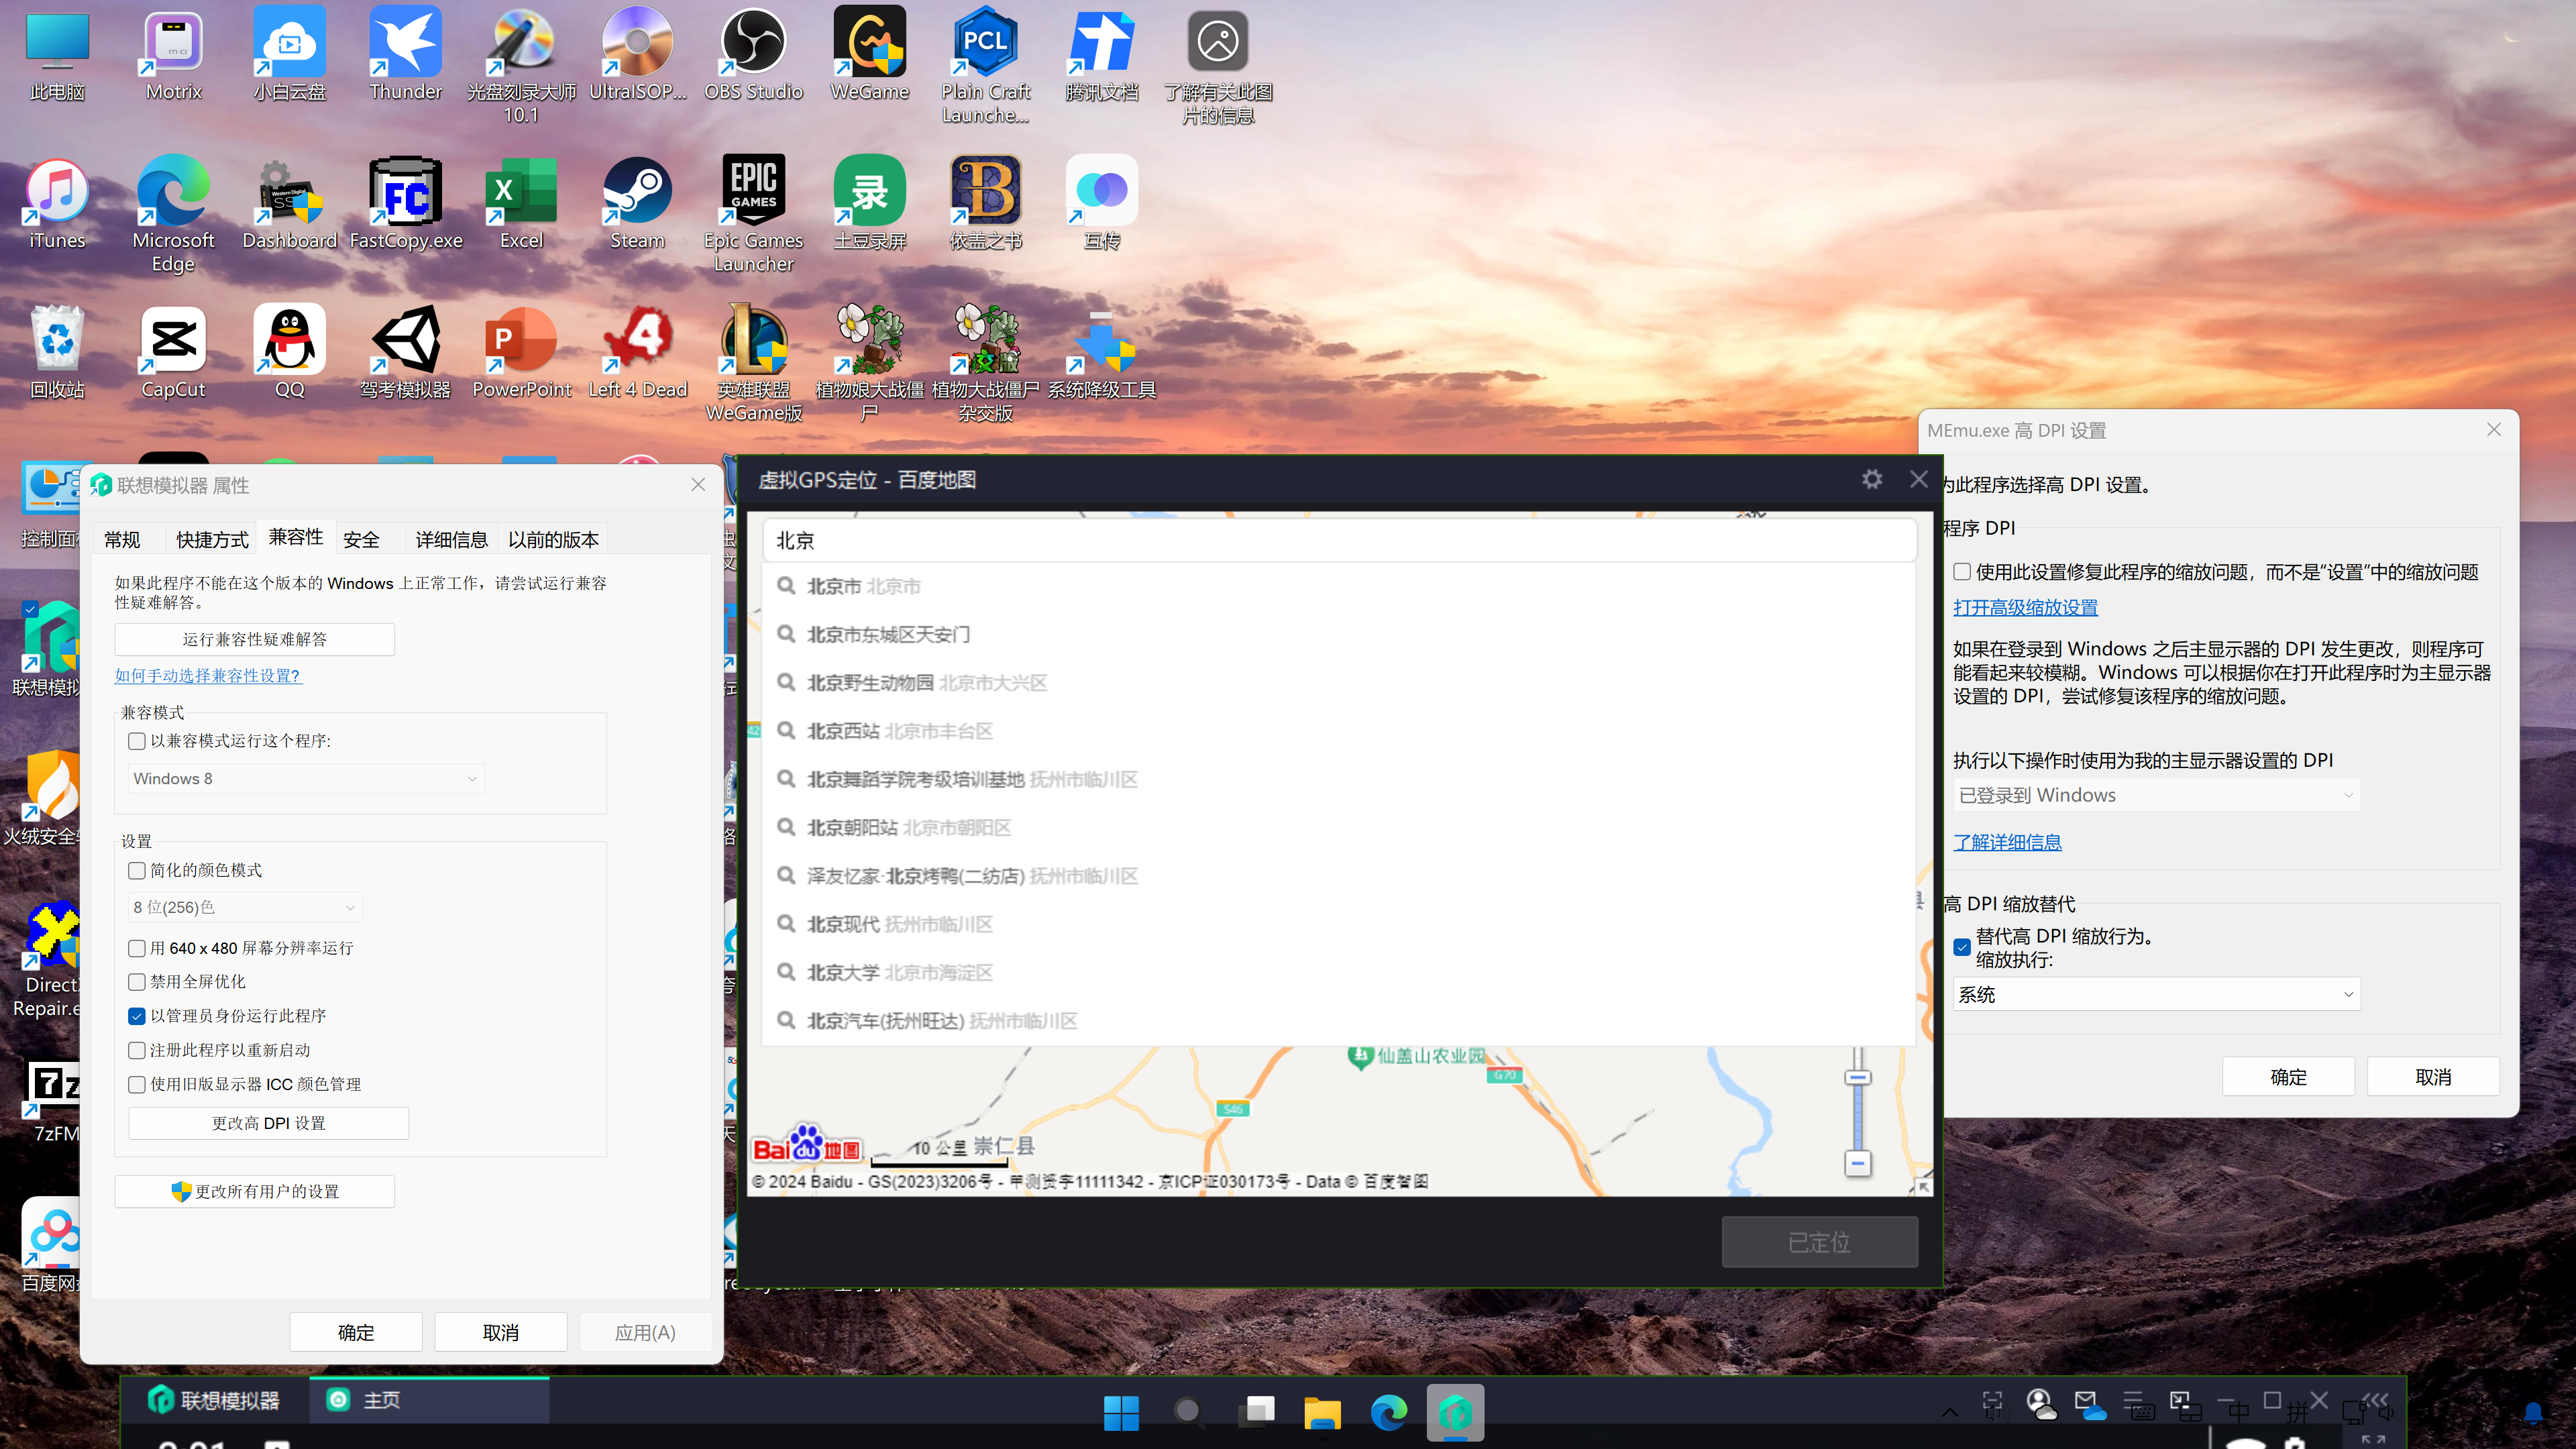
Task: Select the 兼容性 tab
Action: pyautogui.click(x=296, y=537)
